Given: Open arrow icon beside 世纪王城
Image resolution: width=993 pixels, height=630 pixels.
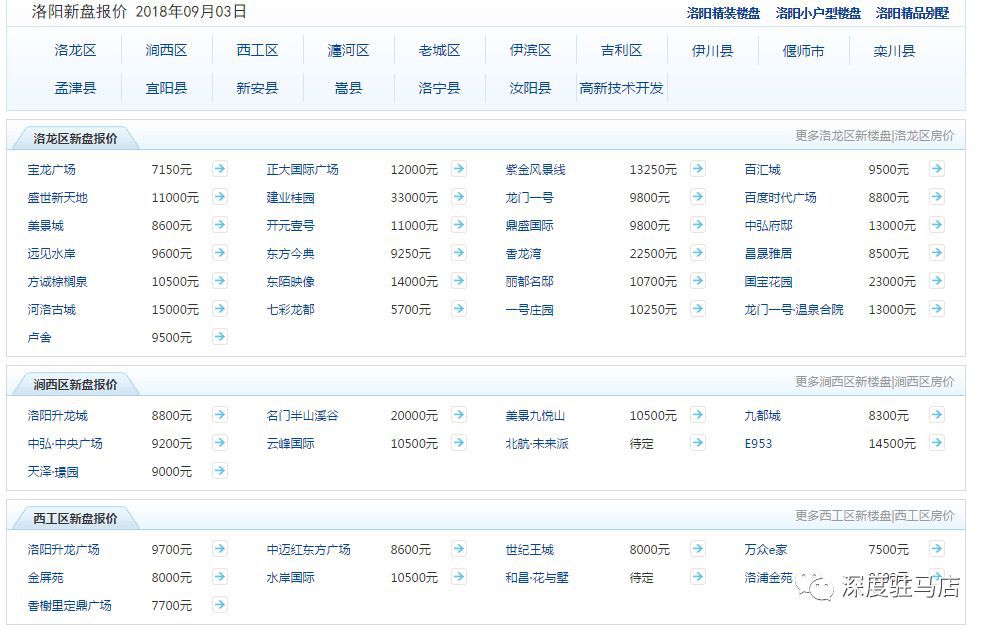Looking at the screenshot, I should tap(698, 549).
